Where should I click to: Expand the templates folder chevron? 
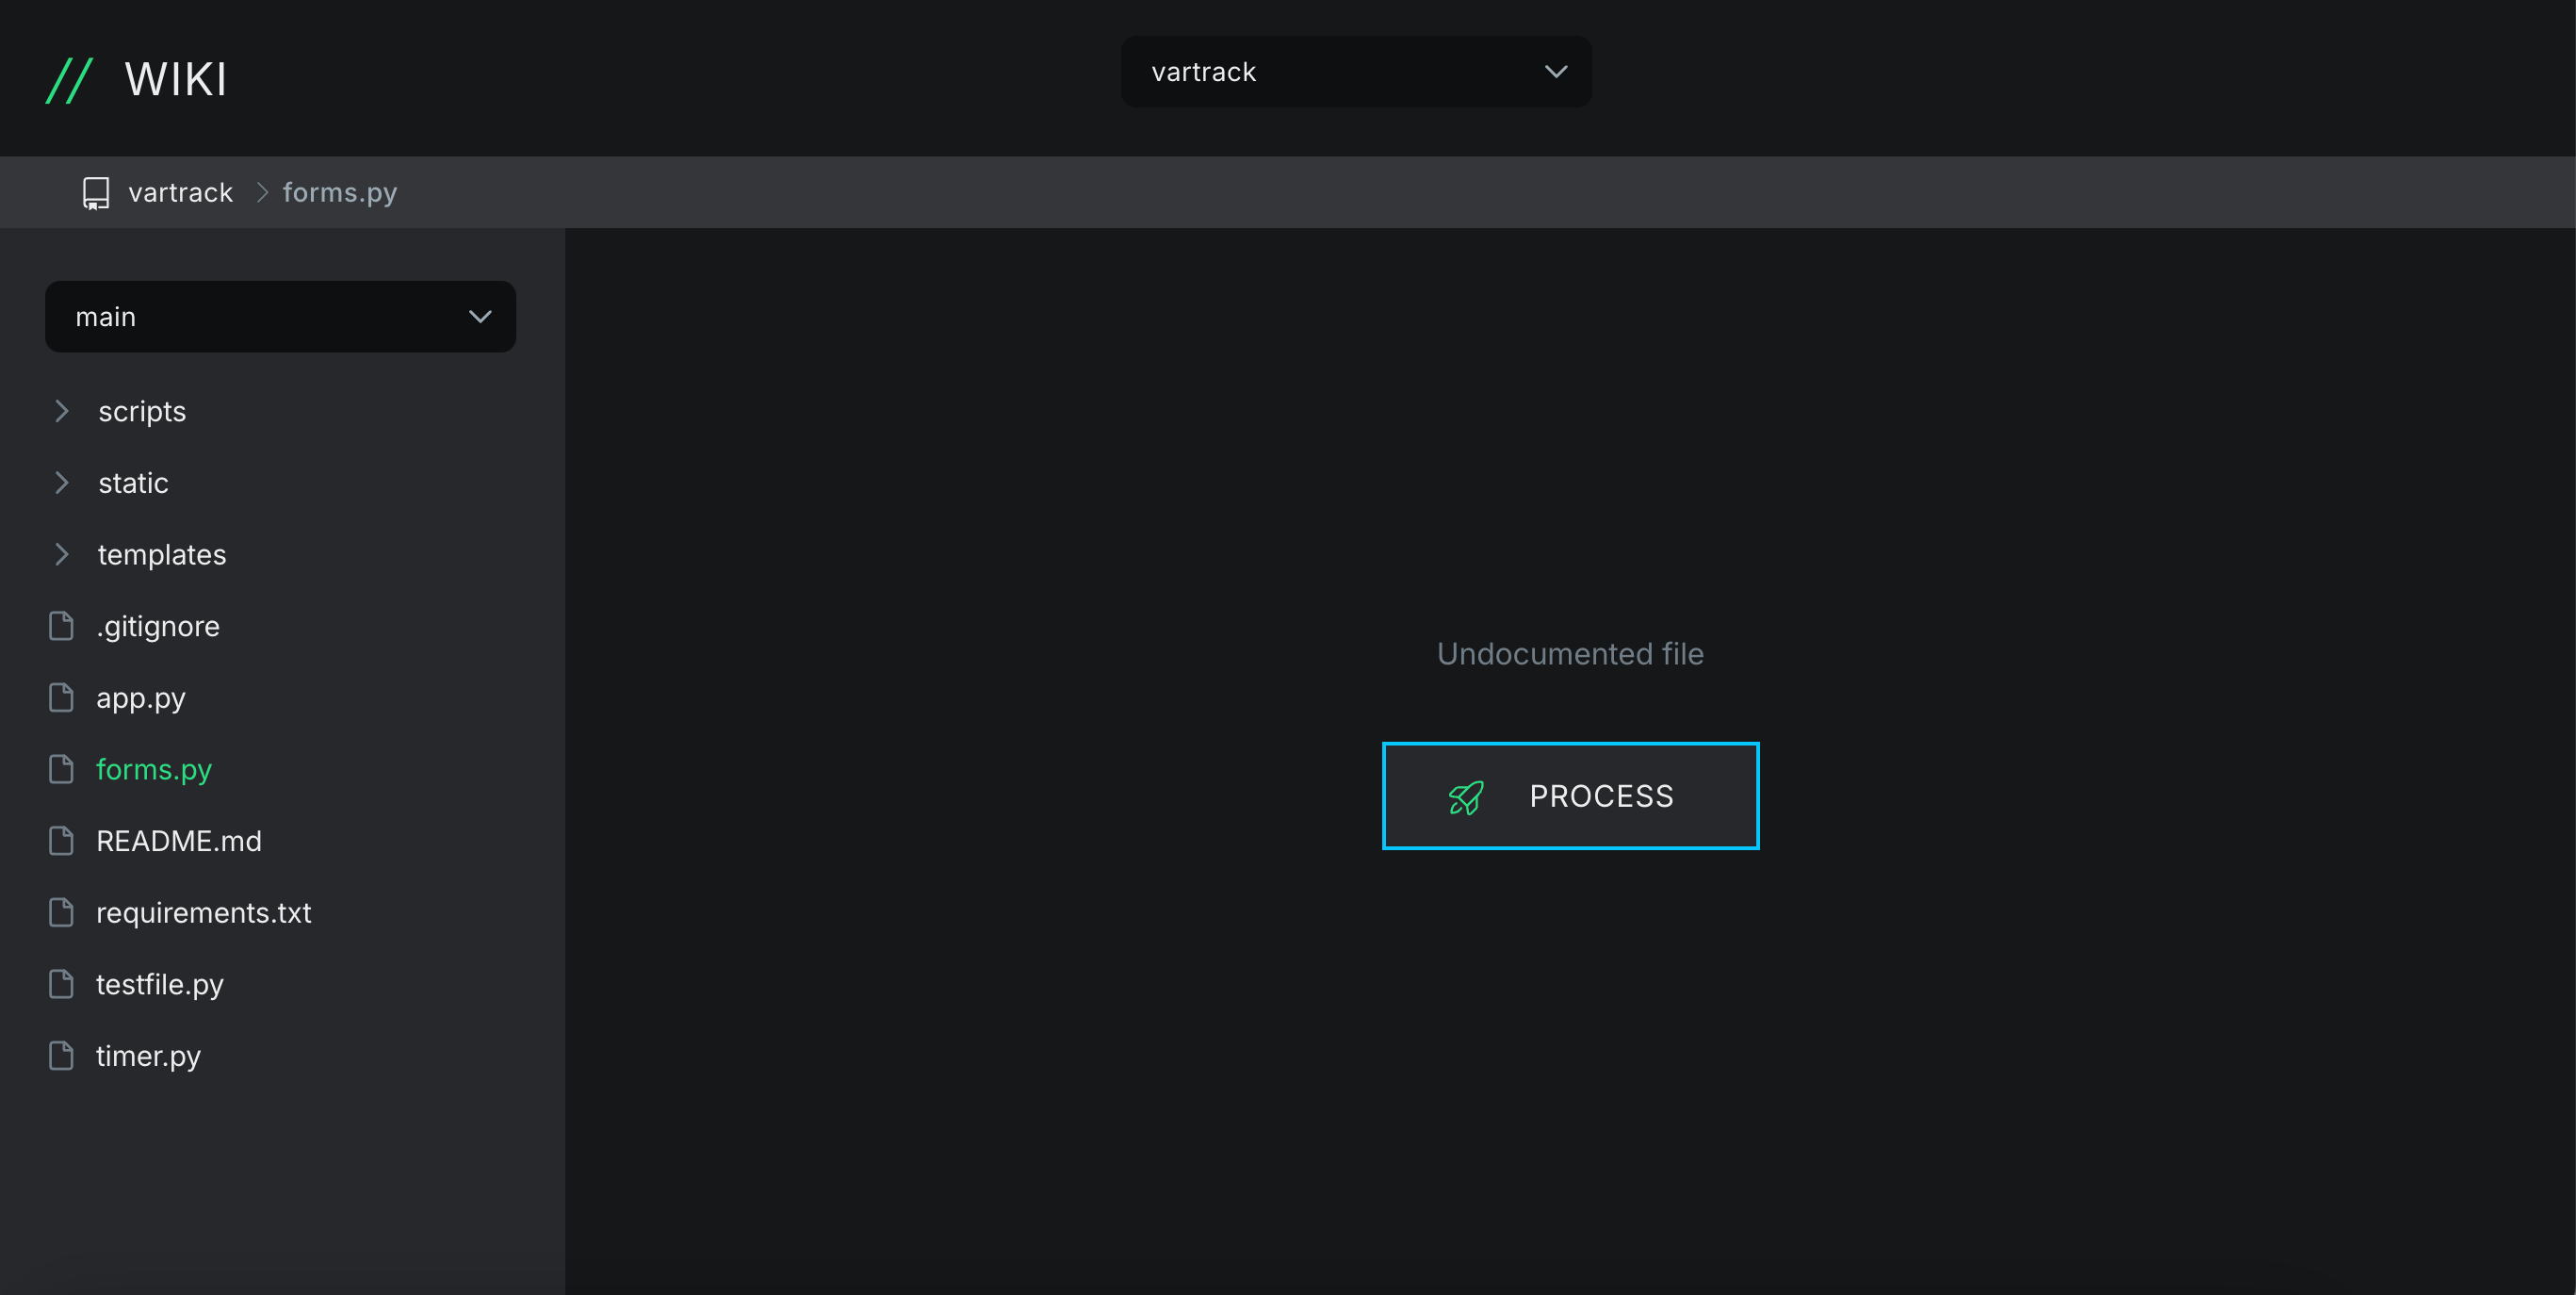point(62,554)
